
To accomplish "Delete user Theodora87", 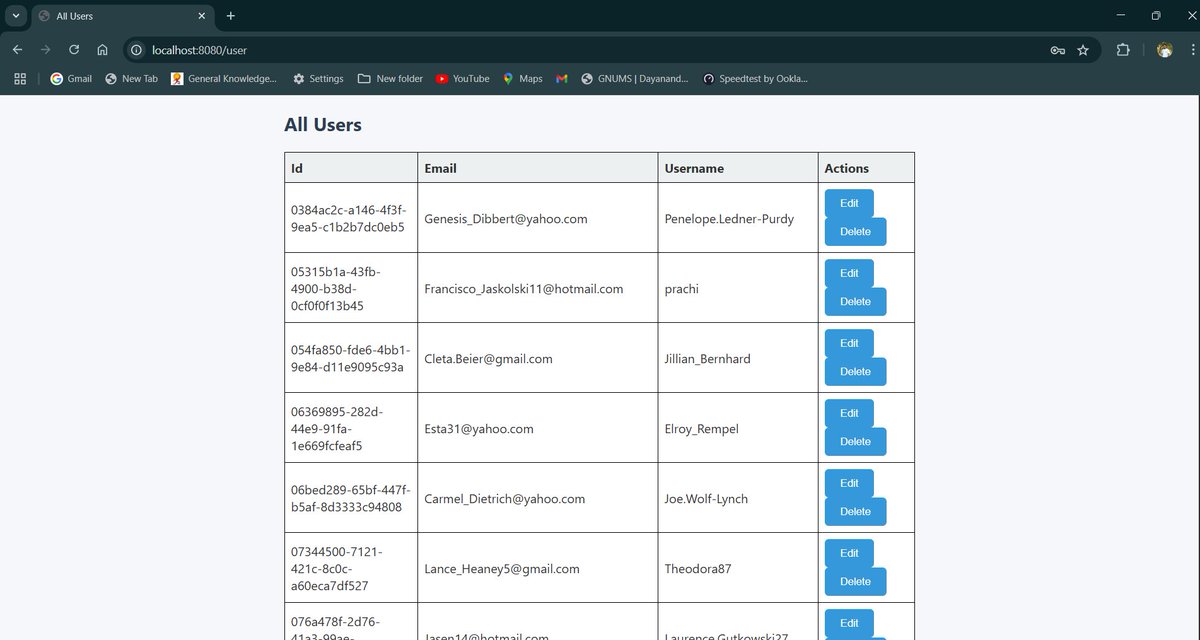I will [855, 582].
